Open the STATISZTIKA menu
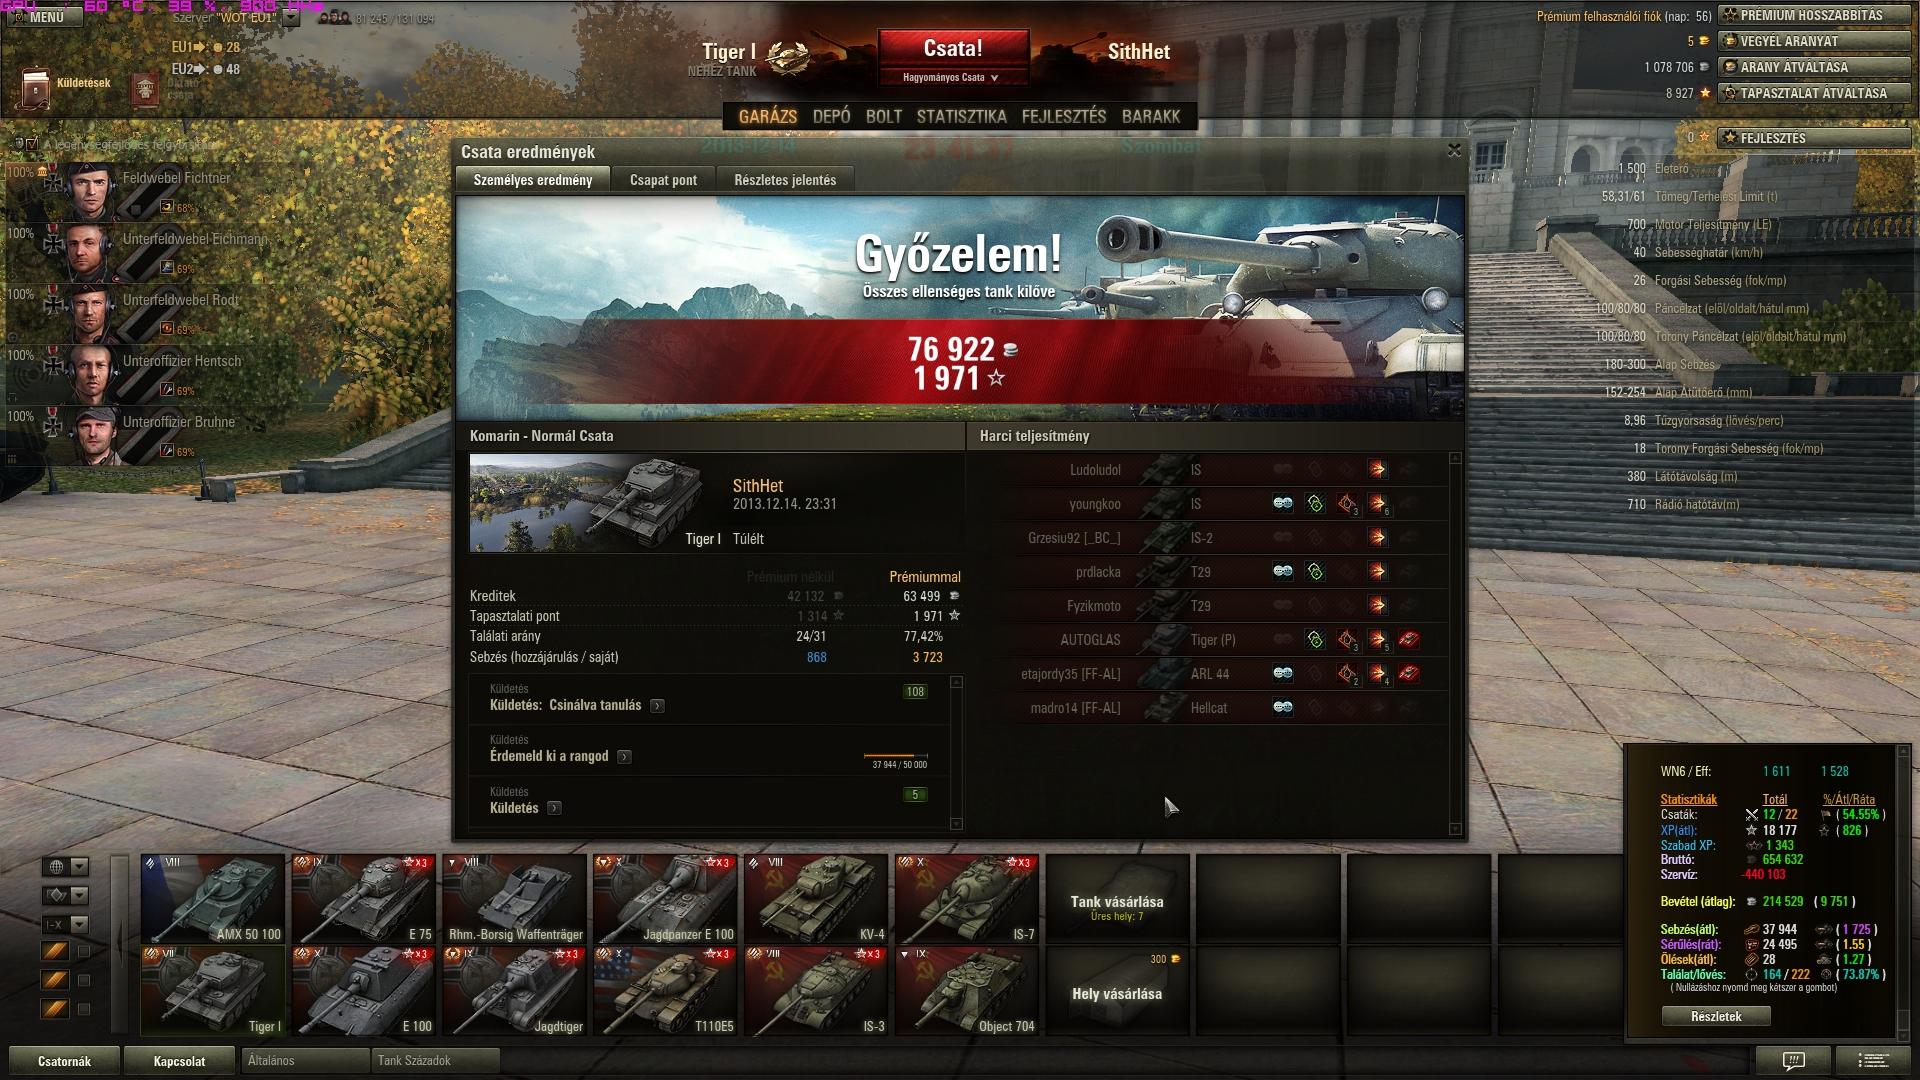Screen dimensions: 1920x1080 961,117
